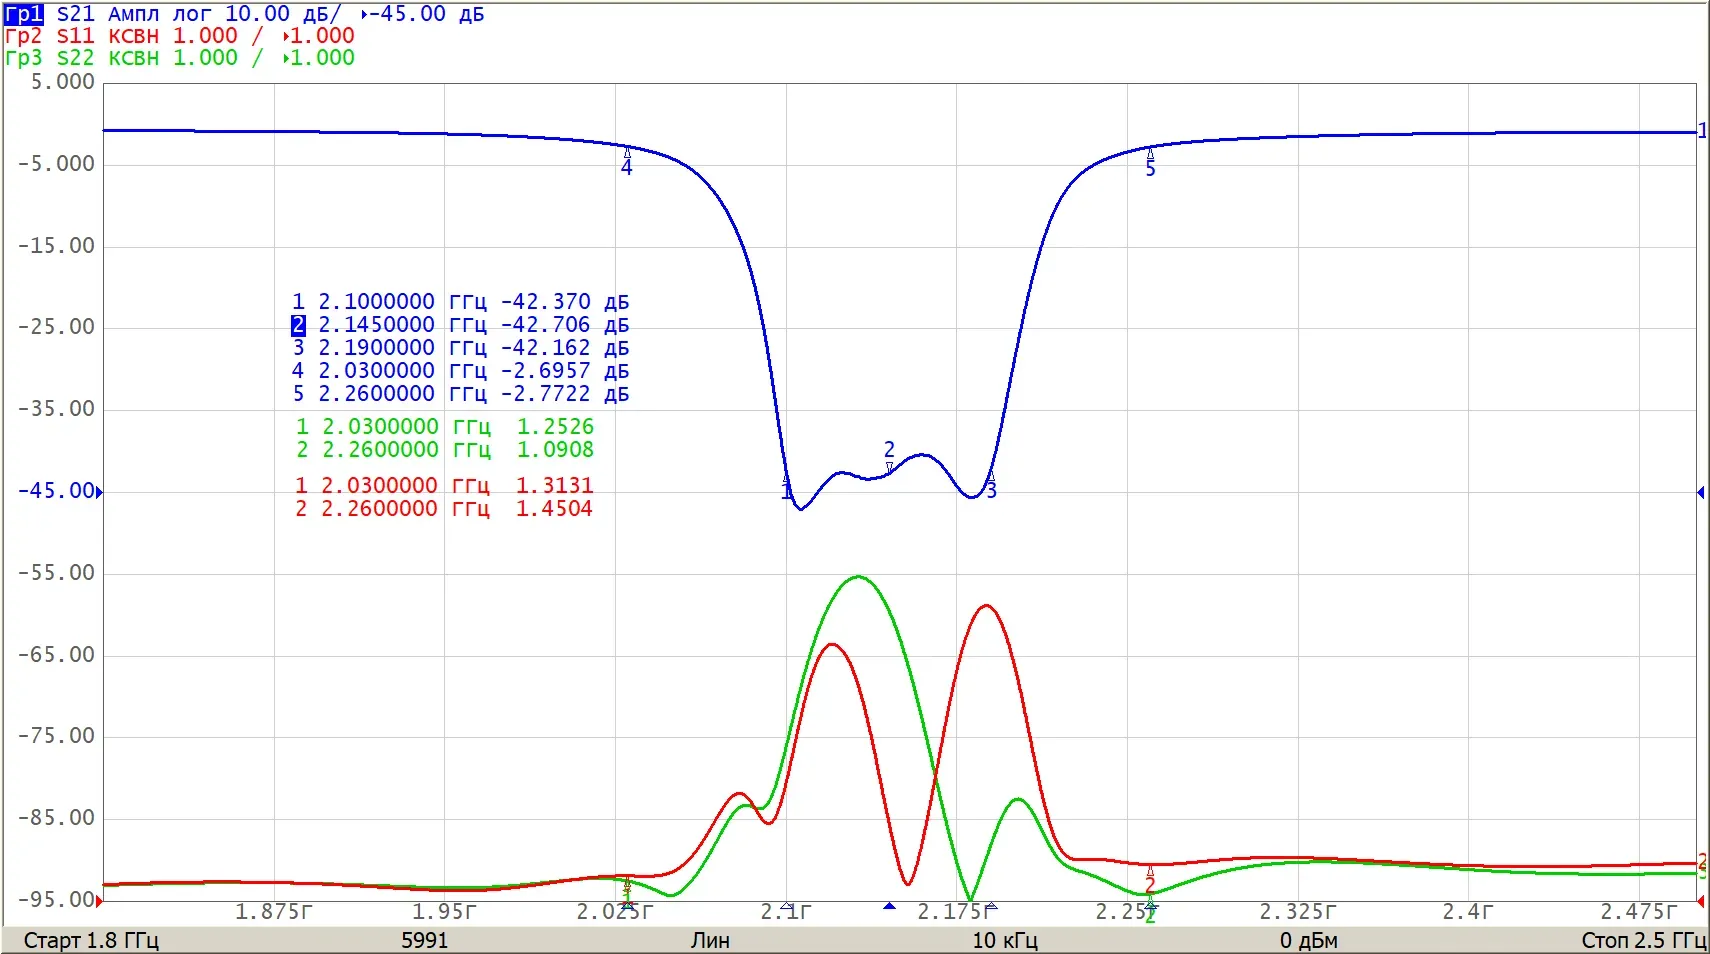This screenshot has width=1710, height=954.
Task: Click blue marker row -2.7722 дБ
Action: [460, 394]
